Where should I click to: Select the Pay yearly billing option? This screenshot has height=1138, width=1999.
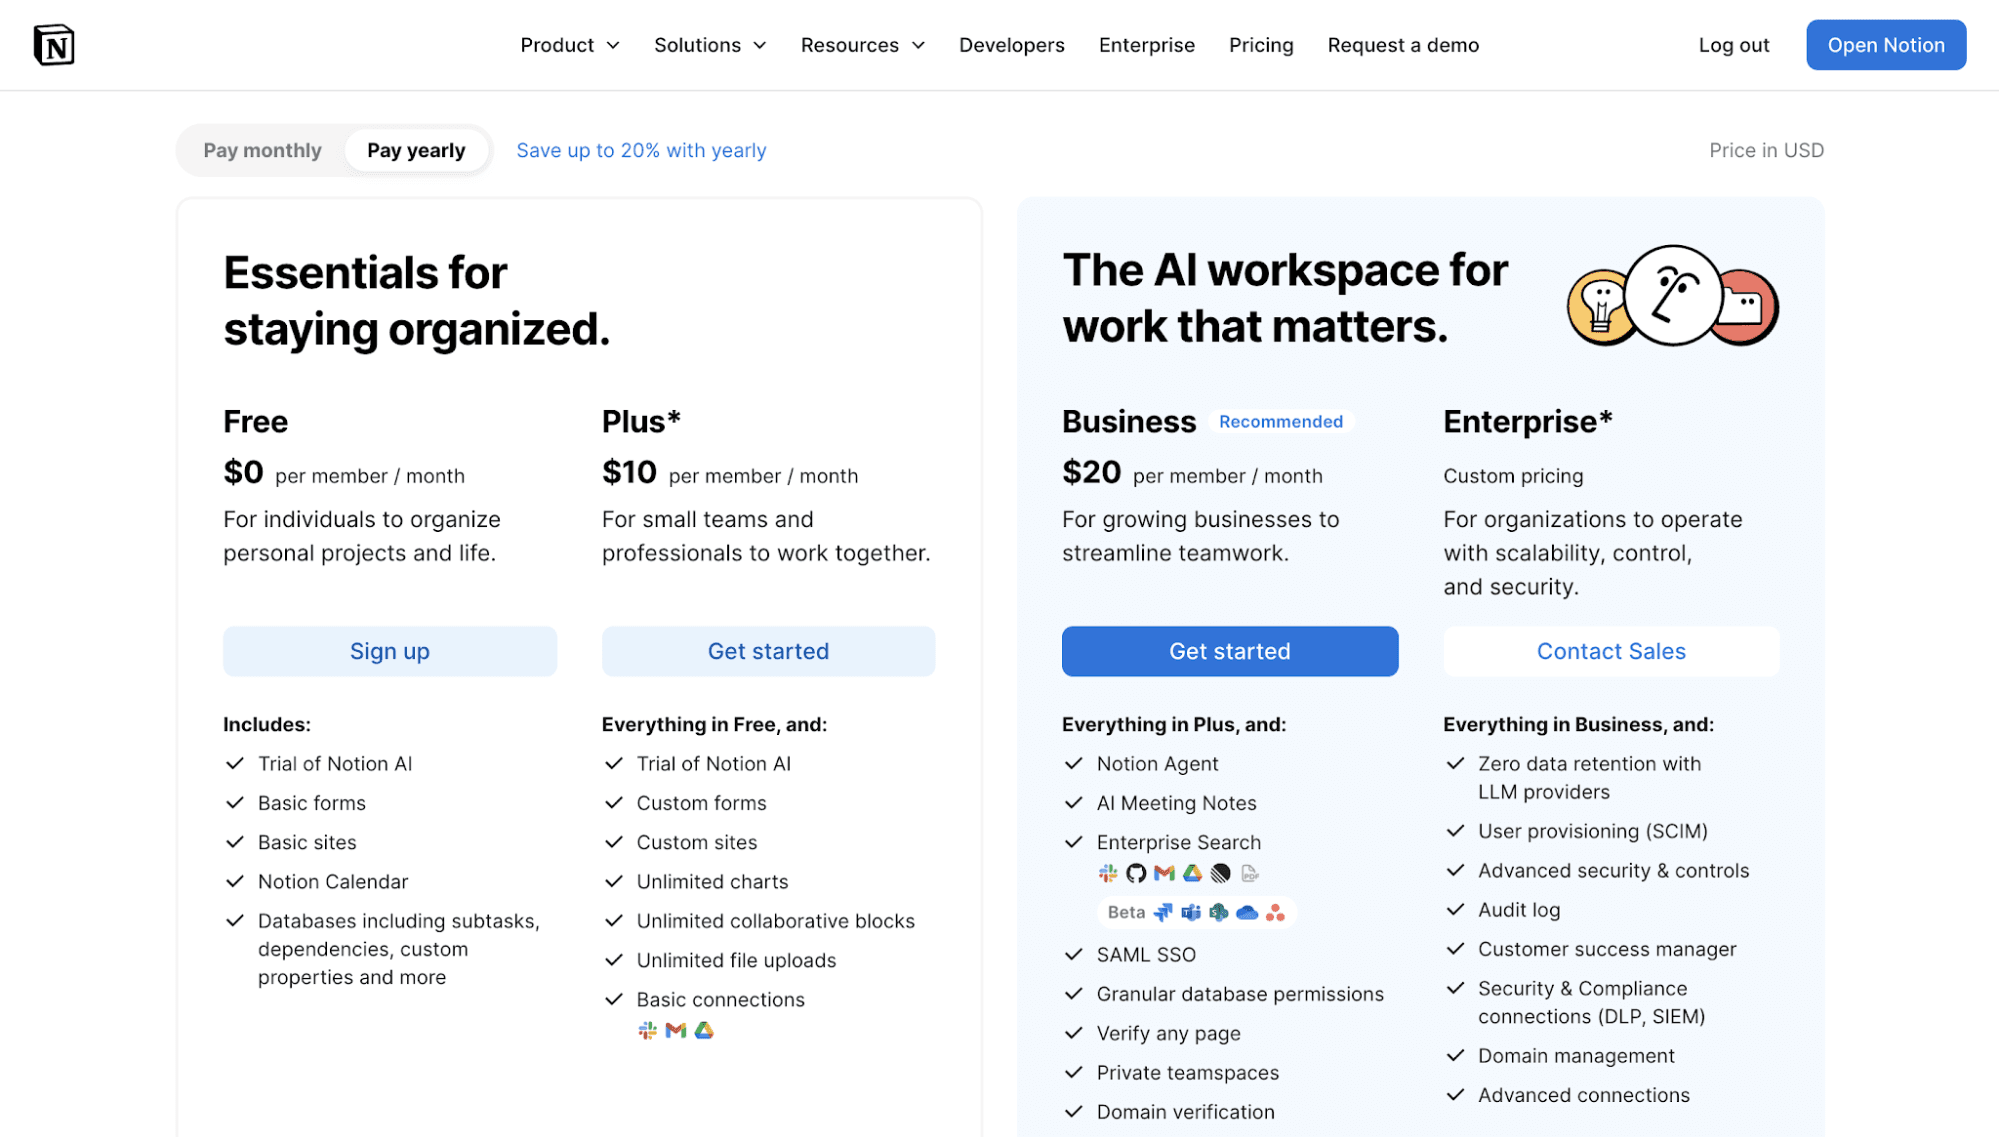(x=416, y=150)
